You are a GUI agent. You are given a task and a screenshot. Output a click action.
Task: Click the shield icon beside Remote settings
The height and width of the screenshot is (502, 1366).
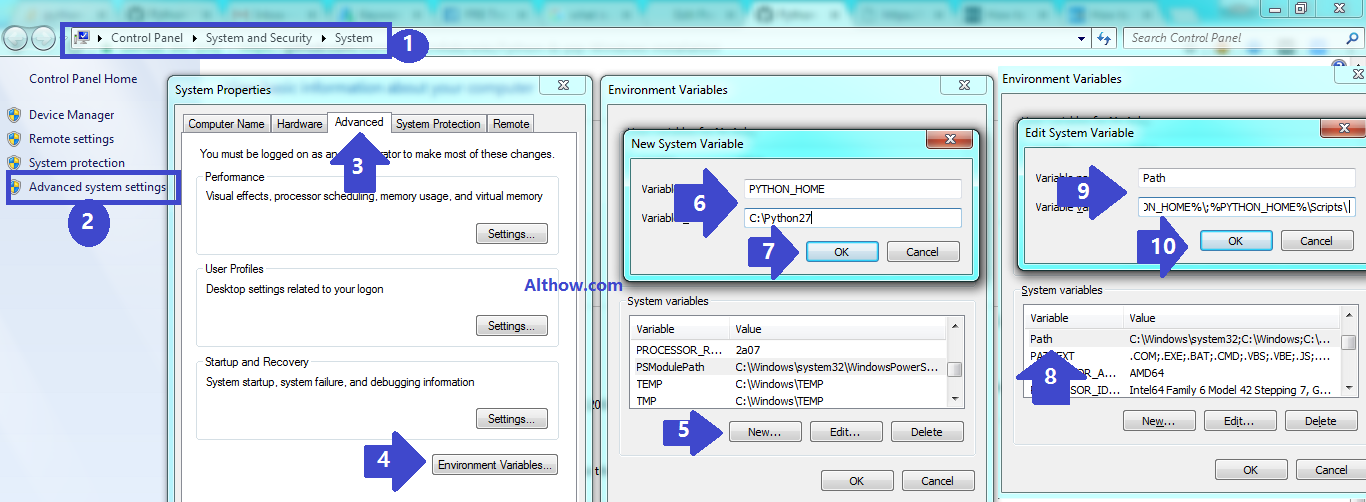[x=14, y=138]
